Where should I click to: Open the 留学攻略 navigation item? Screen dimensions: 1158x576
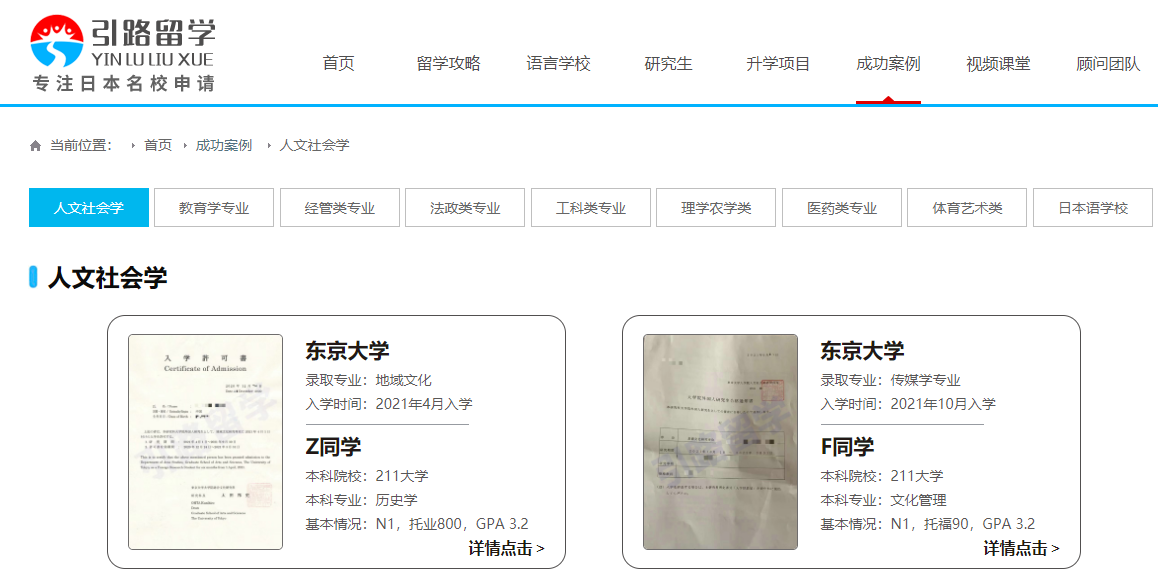point(448,64)
